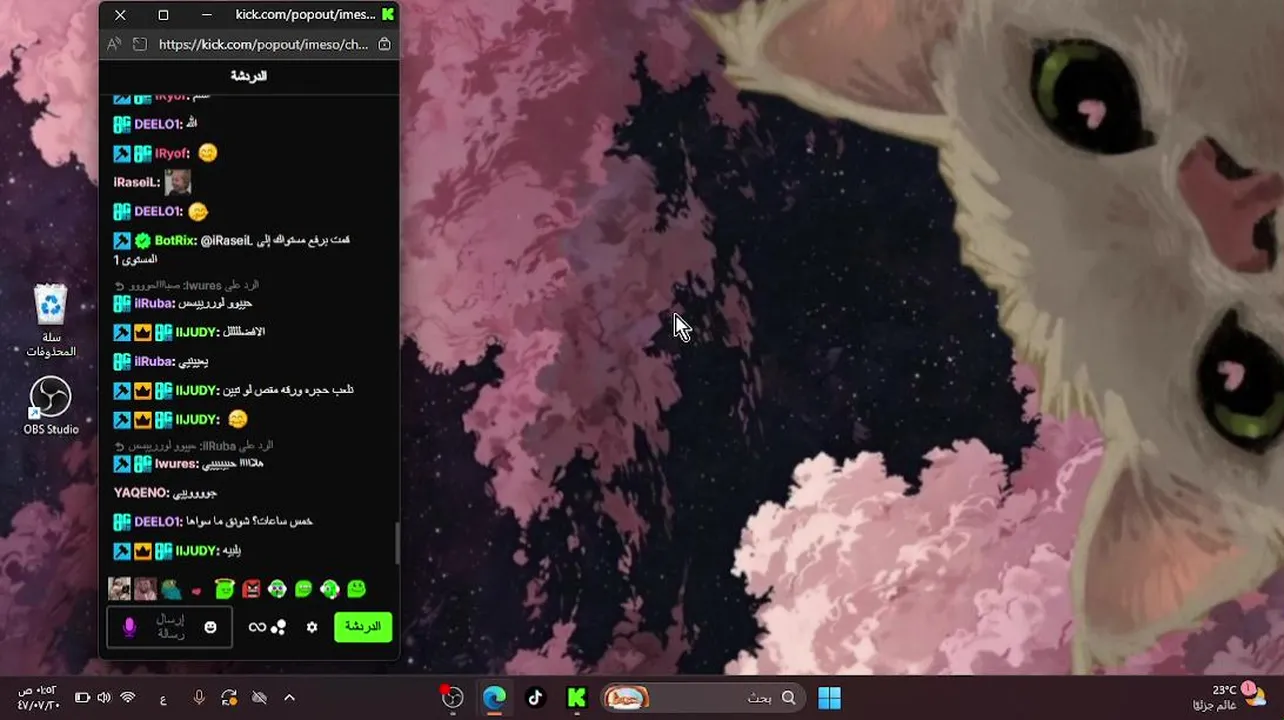Focus the إرسال رسالة message input

(169, 627)
